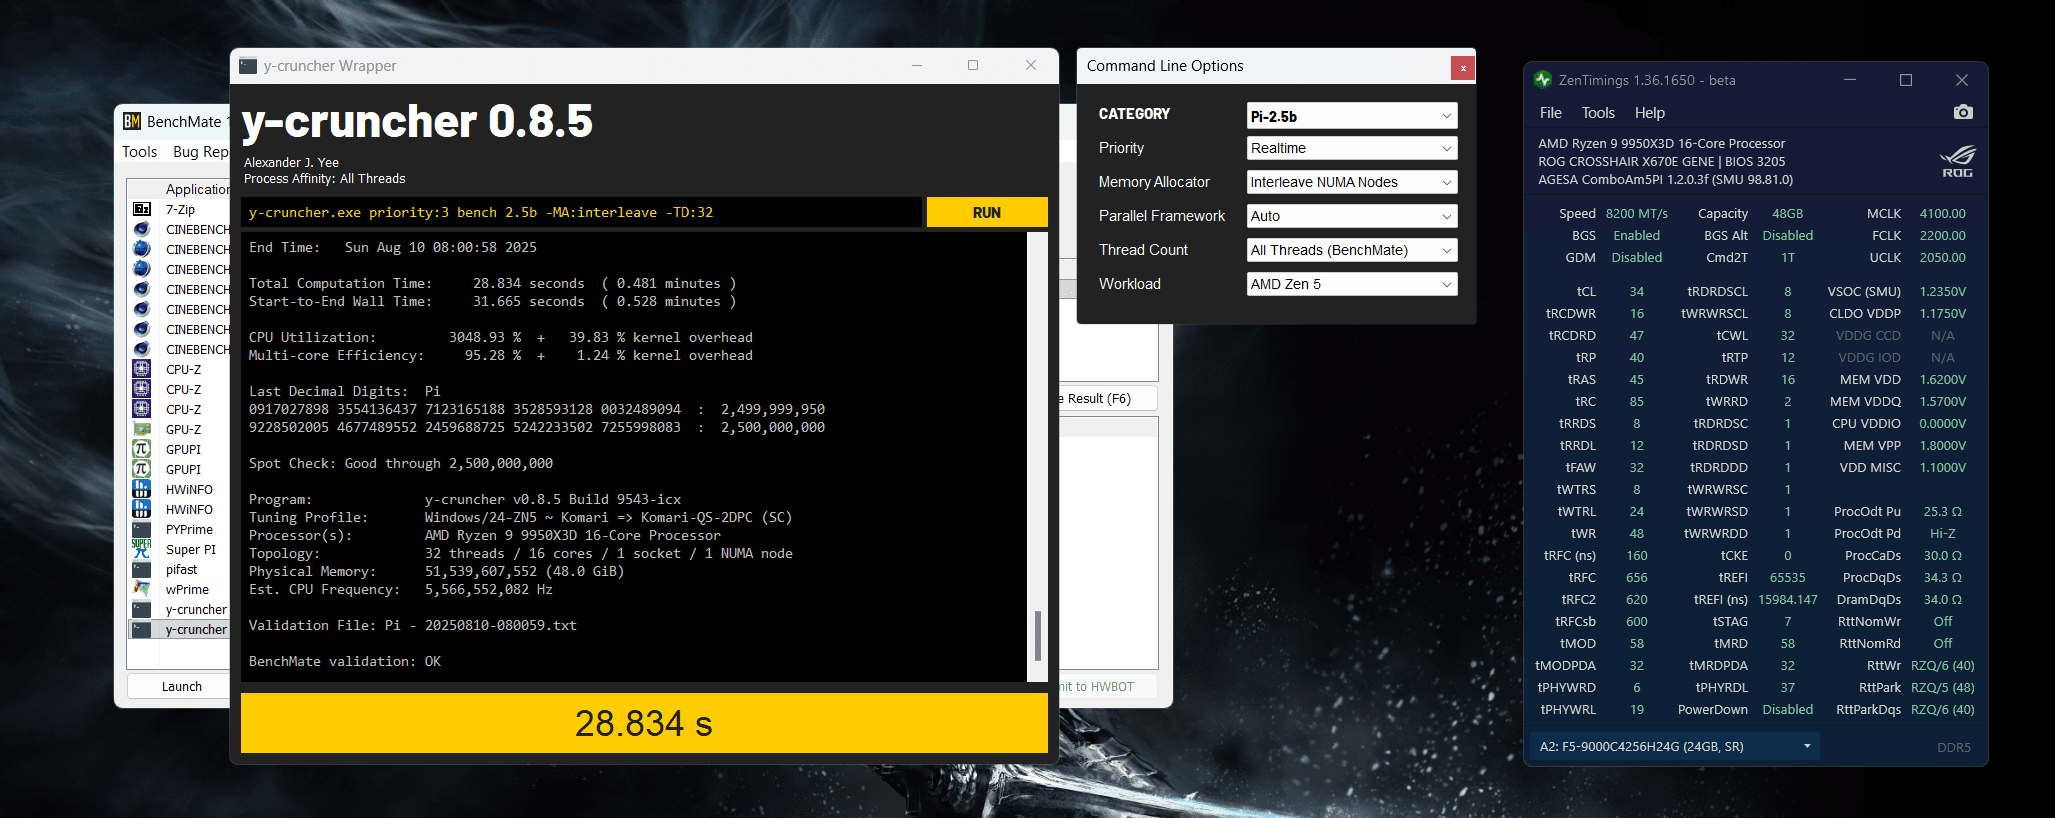
Task: Open ZenTimings Help menu
Action: 1650,113
